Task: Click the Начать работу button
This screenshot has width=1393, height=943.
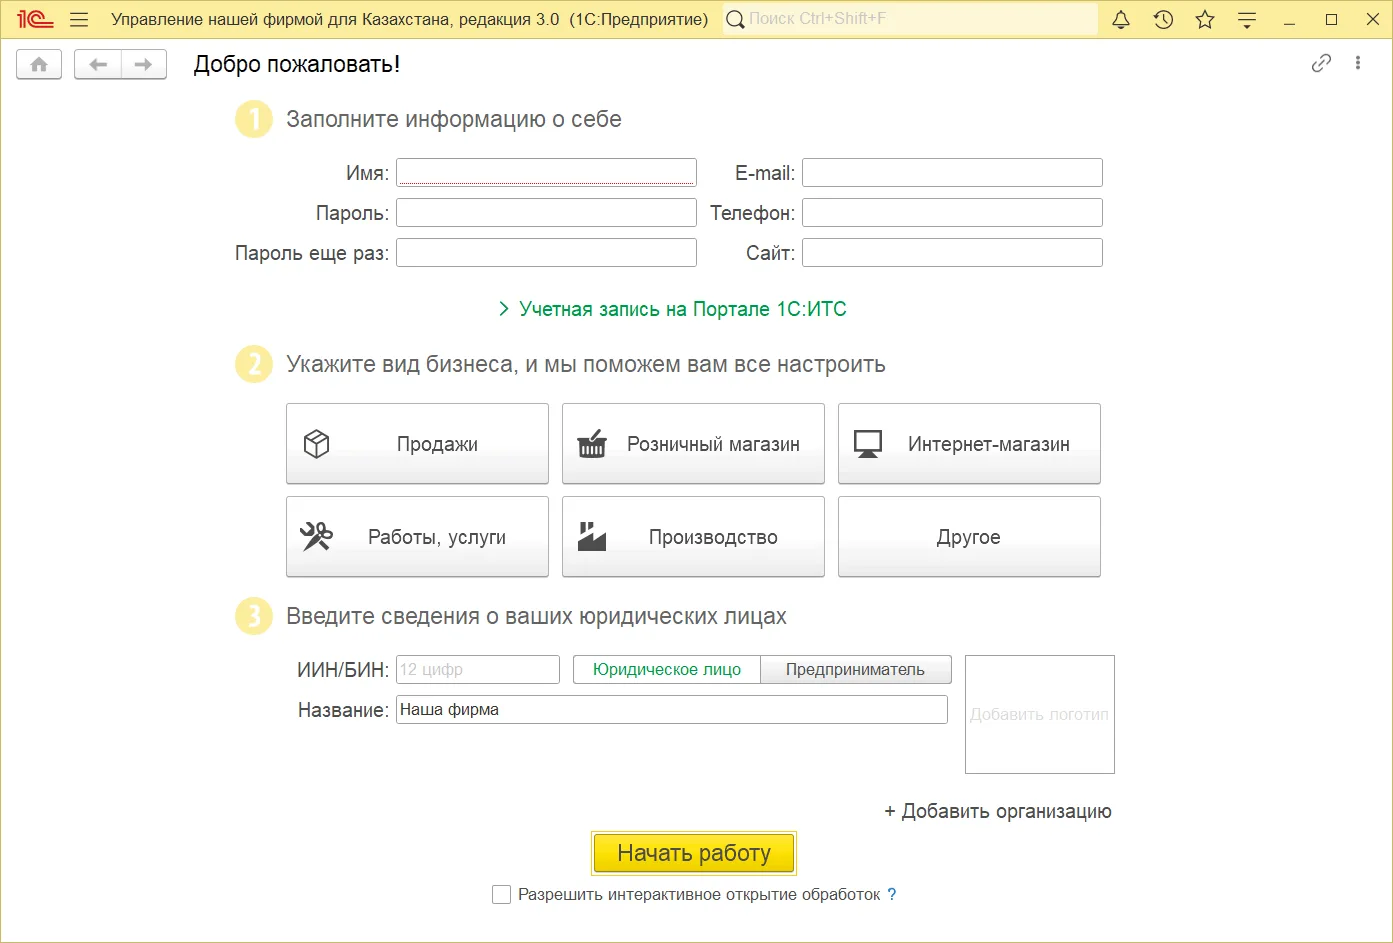Action: pos(694,853)
